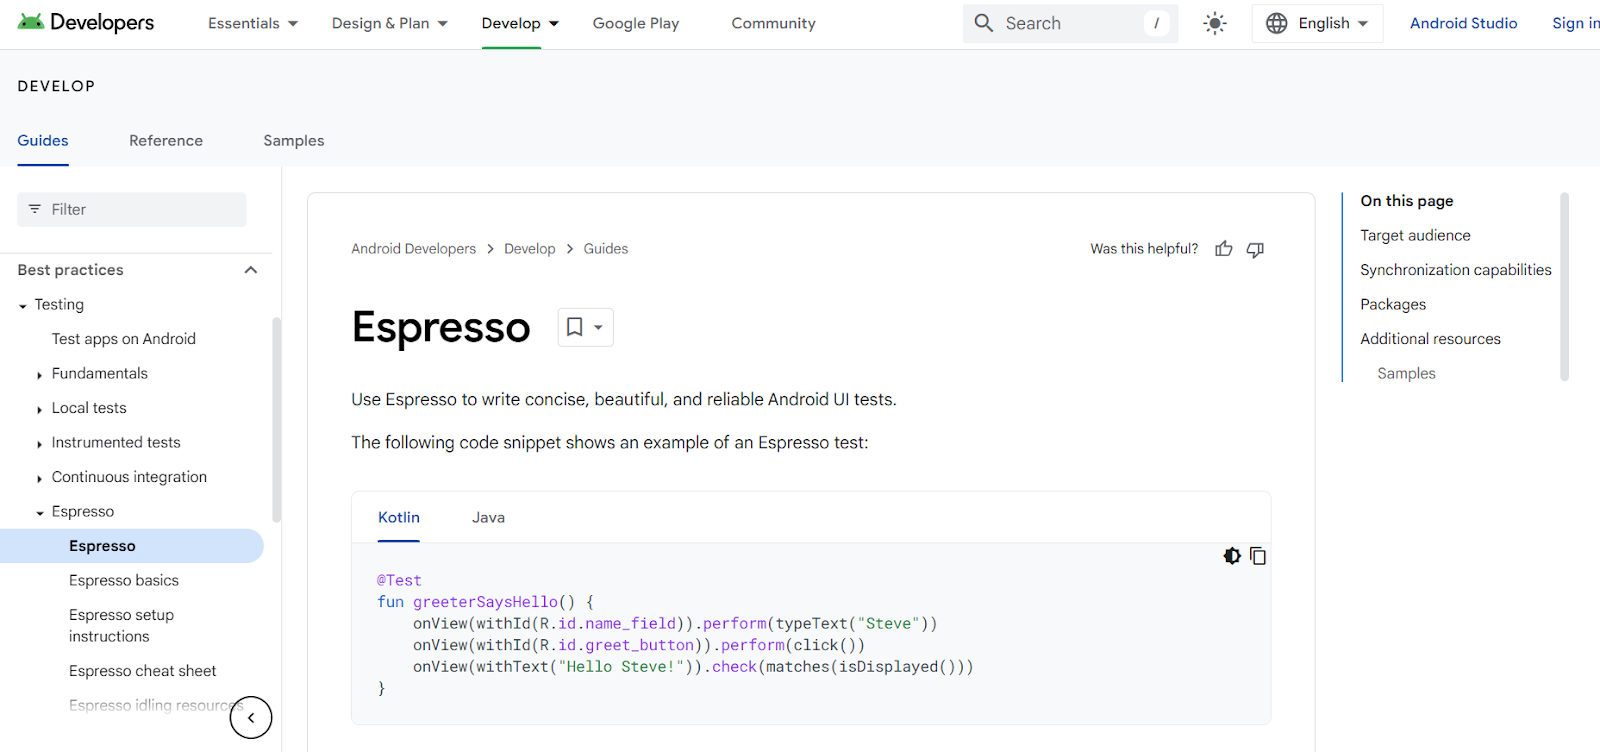Click the Search input field
Image resolution: width=1600 pixels, height=752 pixels.
tap(1070, 23)
